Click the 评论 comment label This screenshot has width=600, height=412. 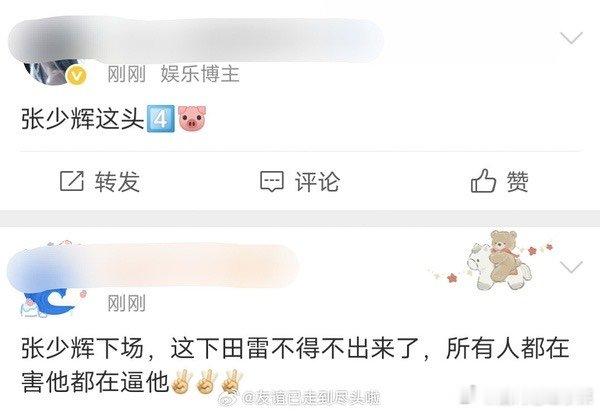[x=317, y=181]
